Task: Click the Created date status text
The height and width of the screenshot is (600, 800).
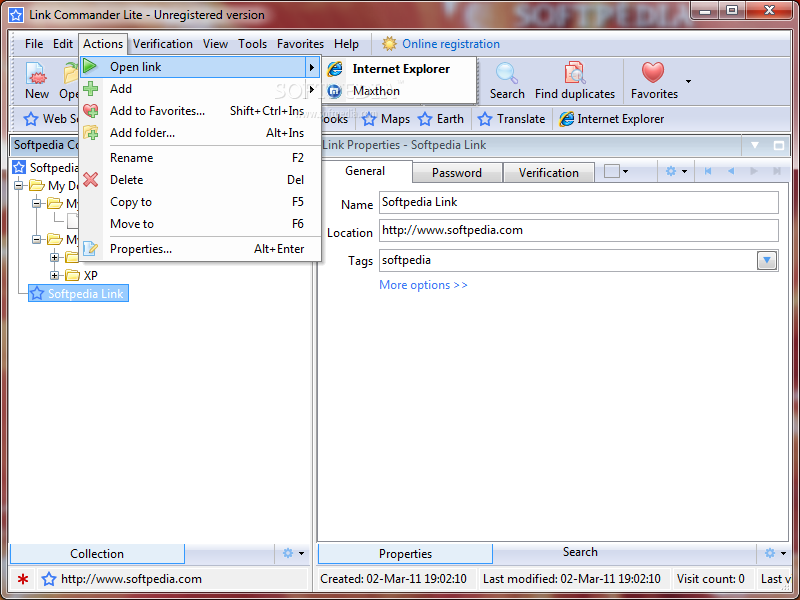Action: [393, 579]
